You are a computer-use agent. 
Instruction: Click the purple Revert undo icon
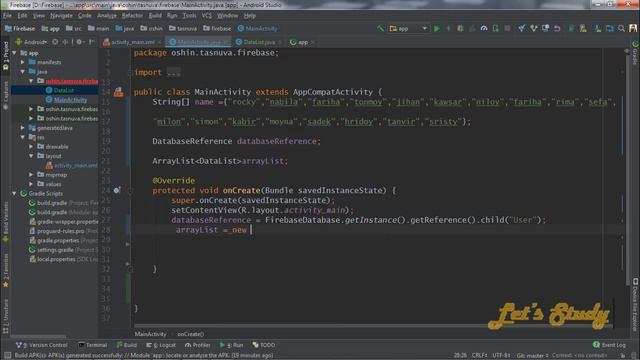pos(557,28)
